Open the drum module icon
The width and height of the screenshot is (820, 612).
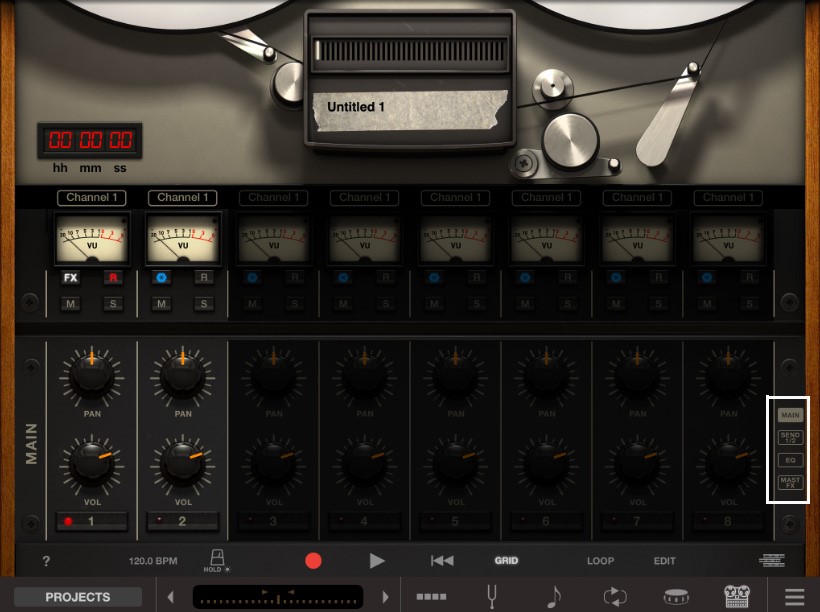click(x=676, y=597)
